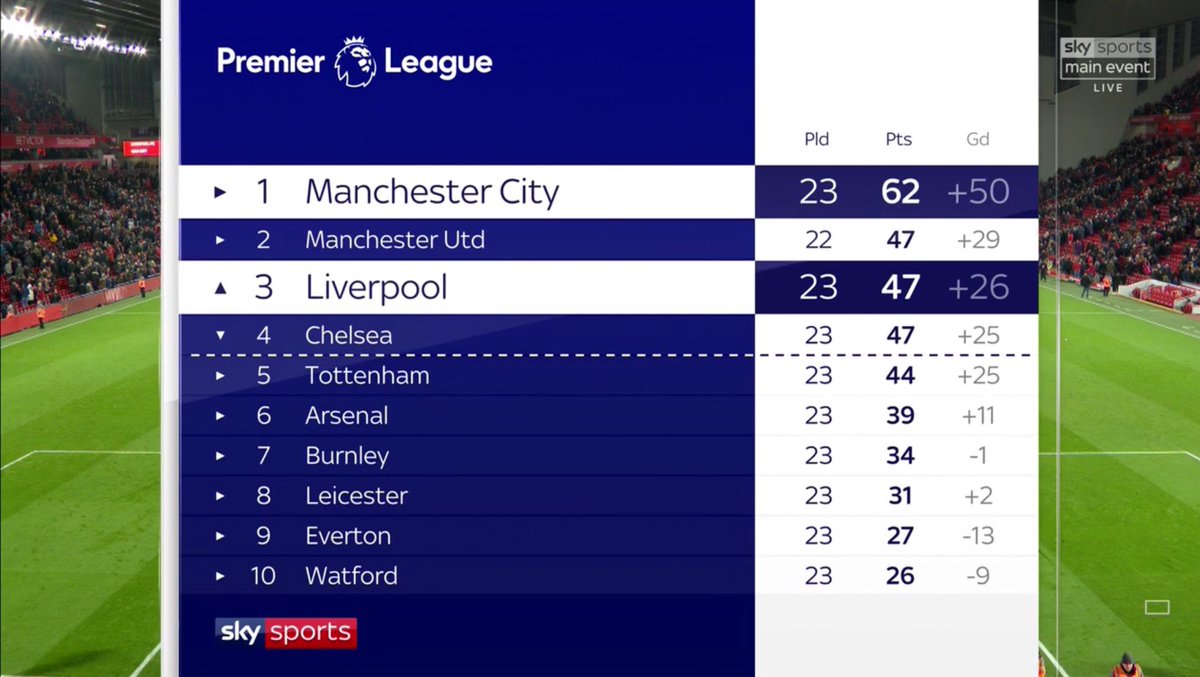1200x677 pixels.
Task: Click the Sky Sports logo below table
Action: coord(286,632)
